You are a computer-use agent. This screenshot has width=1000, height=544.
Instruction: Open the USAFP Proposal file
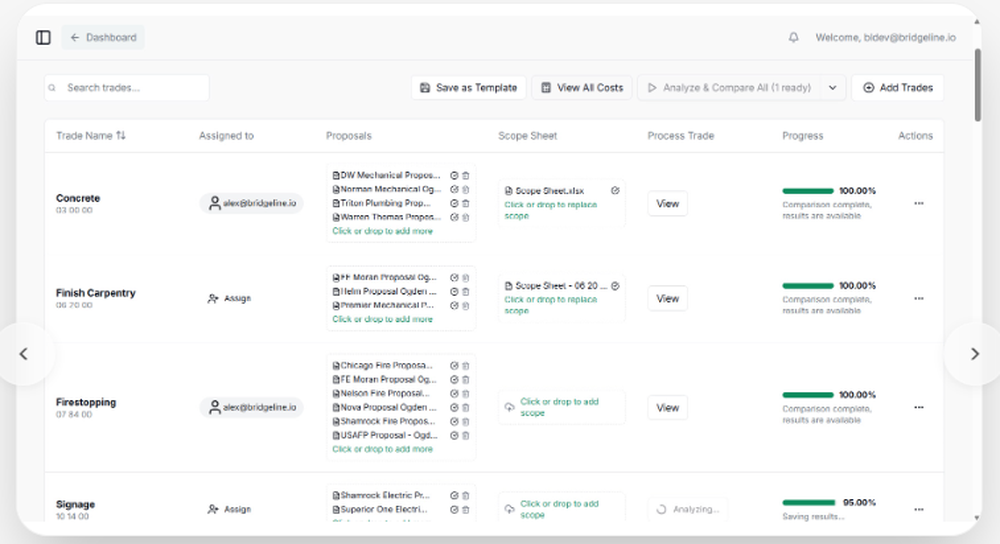coord(385,436)
